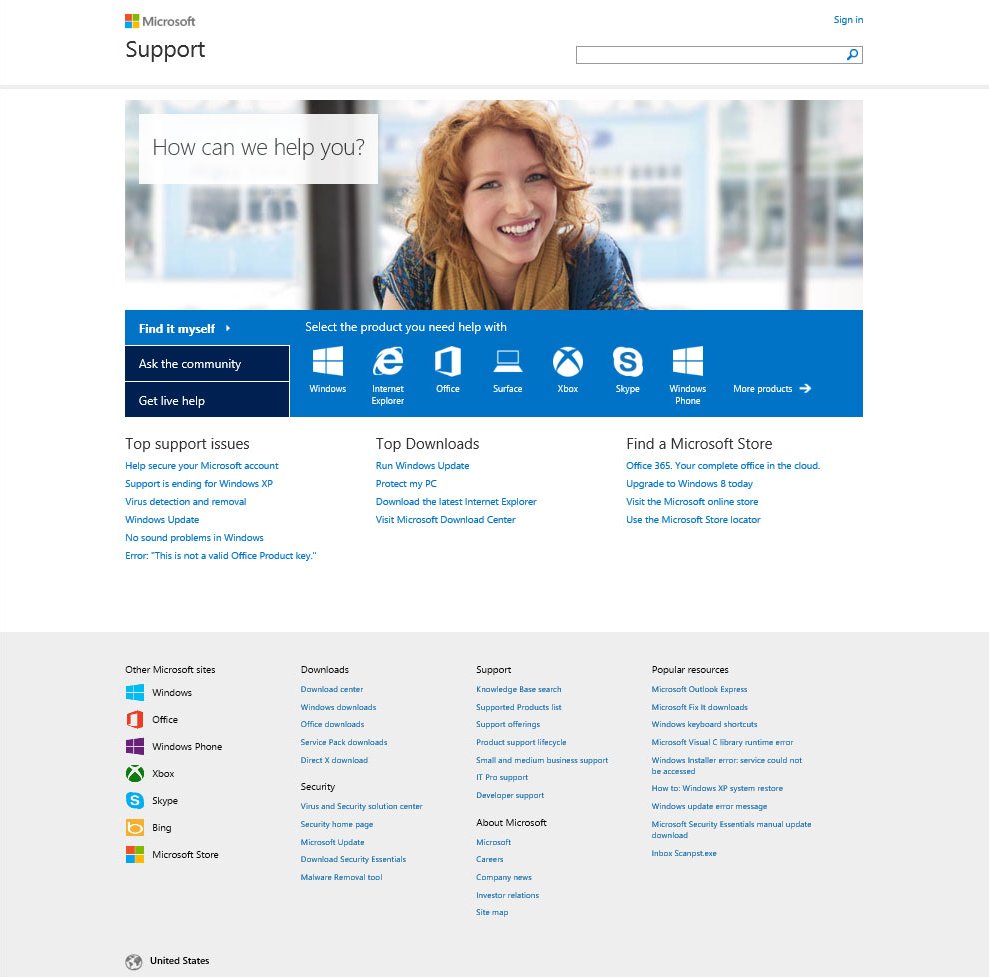
Task: Click Office downloads footer link
Action: pyautogui.click(x=332, y=724)
